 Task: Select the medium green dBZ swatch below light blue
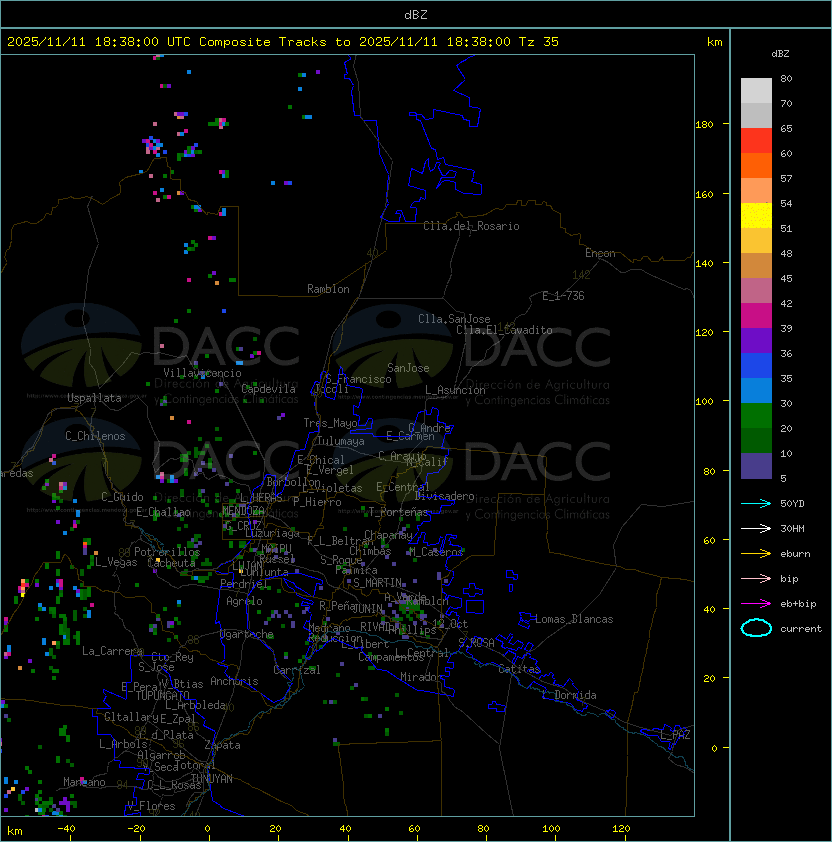pos(756,416)
